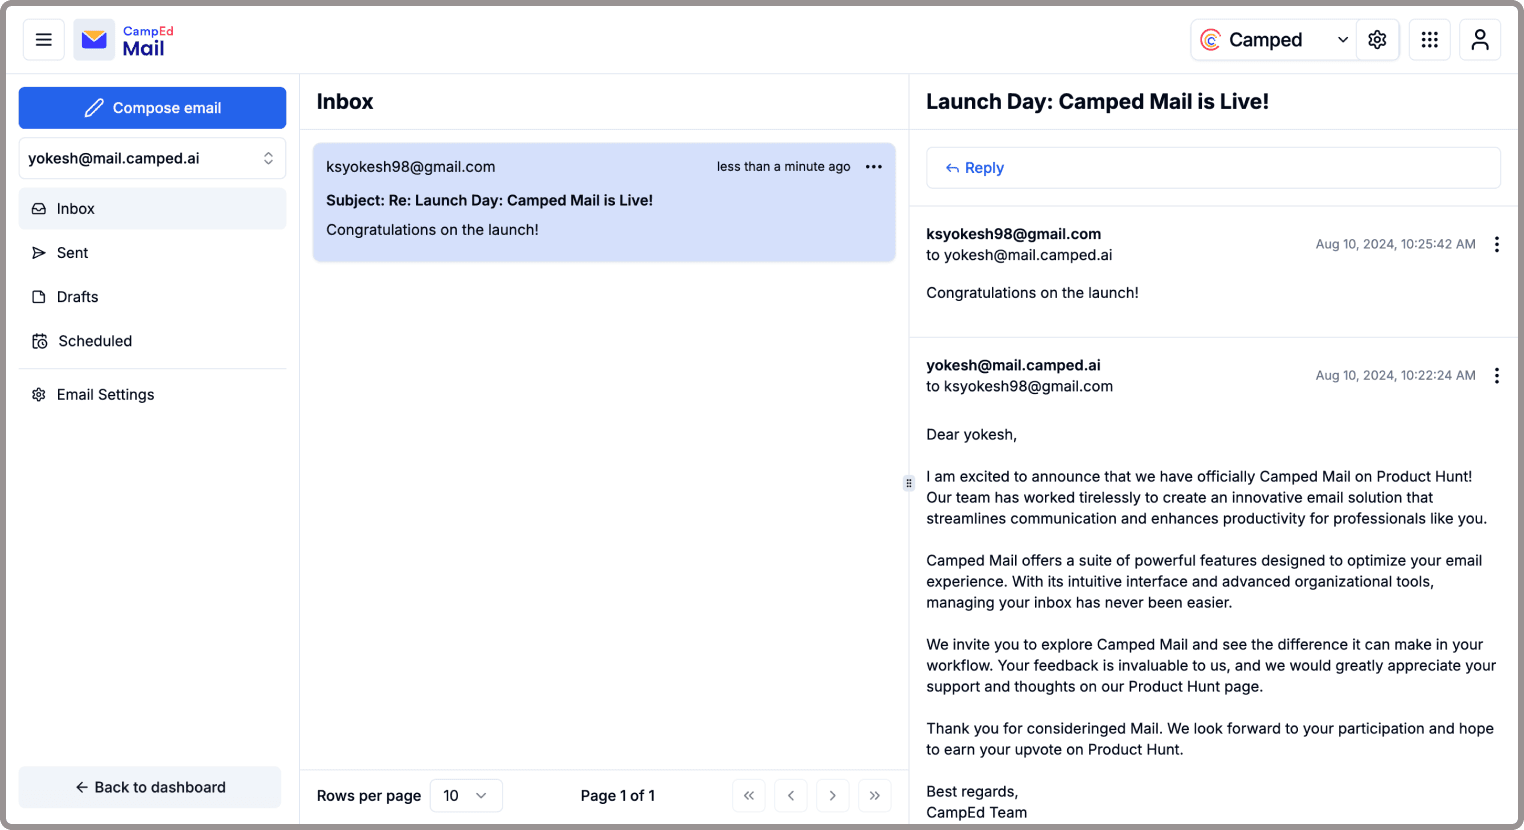Go to the last page
This screenshot has height=830, width=1524.
pos(875,796)
